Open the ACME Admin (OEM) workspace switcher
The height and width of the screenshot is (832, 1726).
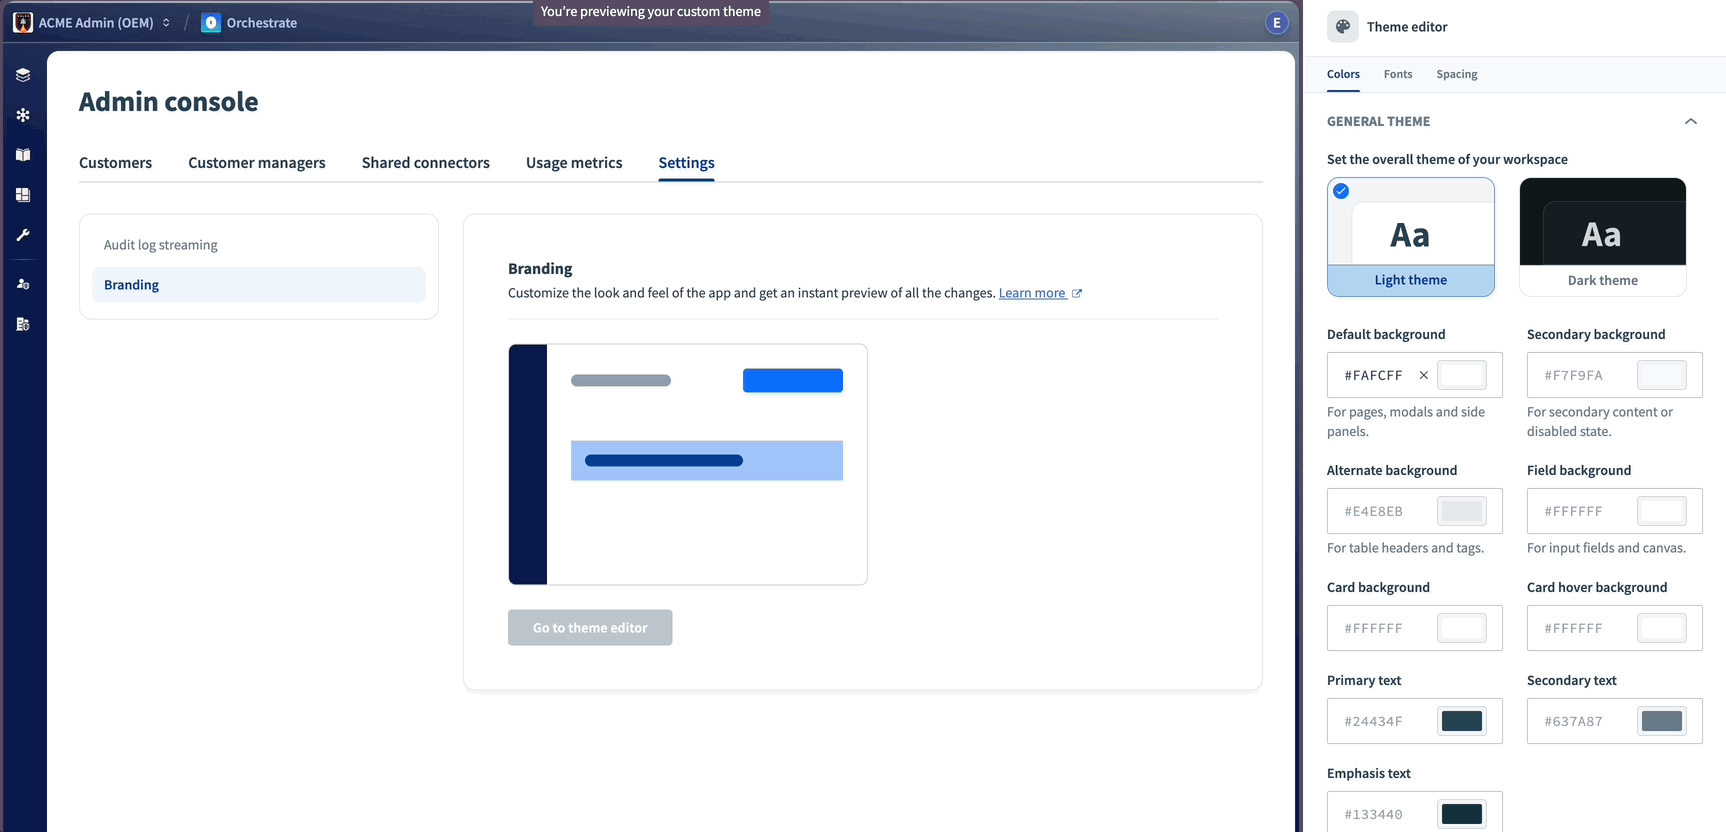coord(93,23)
